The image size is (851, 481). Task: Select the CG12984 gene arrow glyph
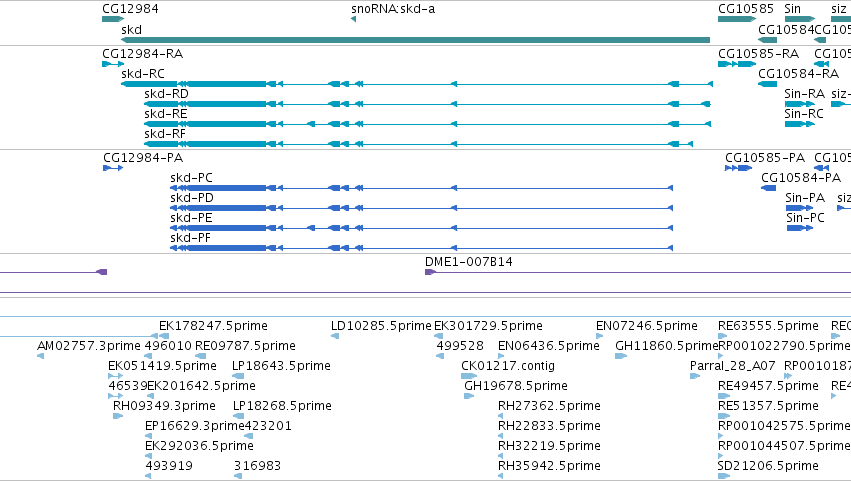(113, 19)
